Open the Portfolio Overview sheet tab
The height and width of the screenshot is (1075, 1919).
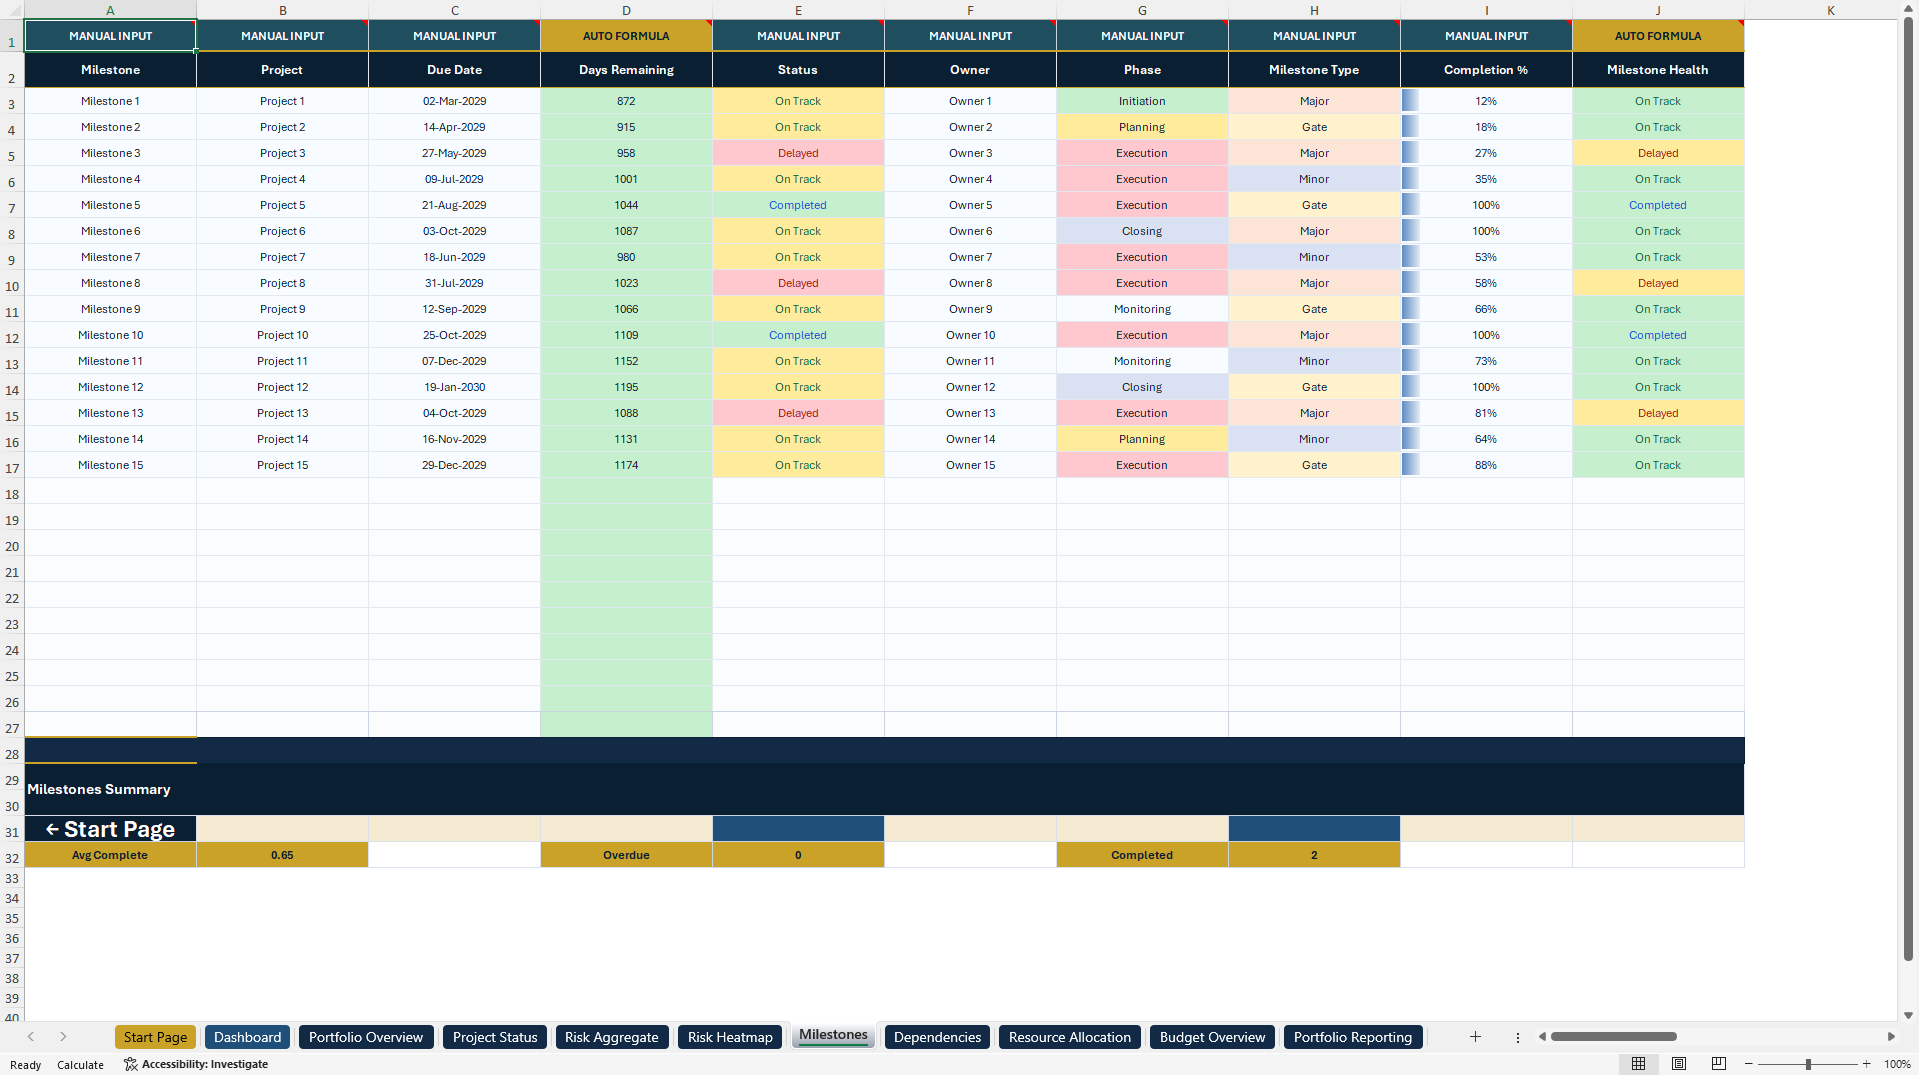click(x=366, y=1037)
